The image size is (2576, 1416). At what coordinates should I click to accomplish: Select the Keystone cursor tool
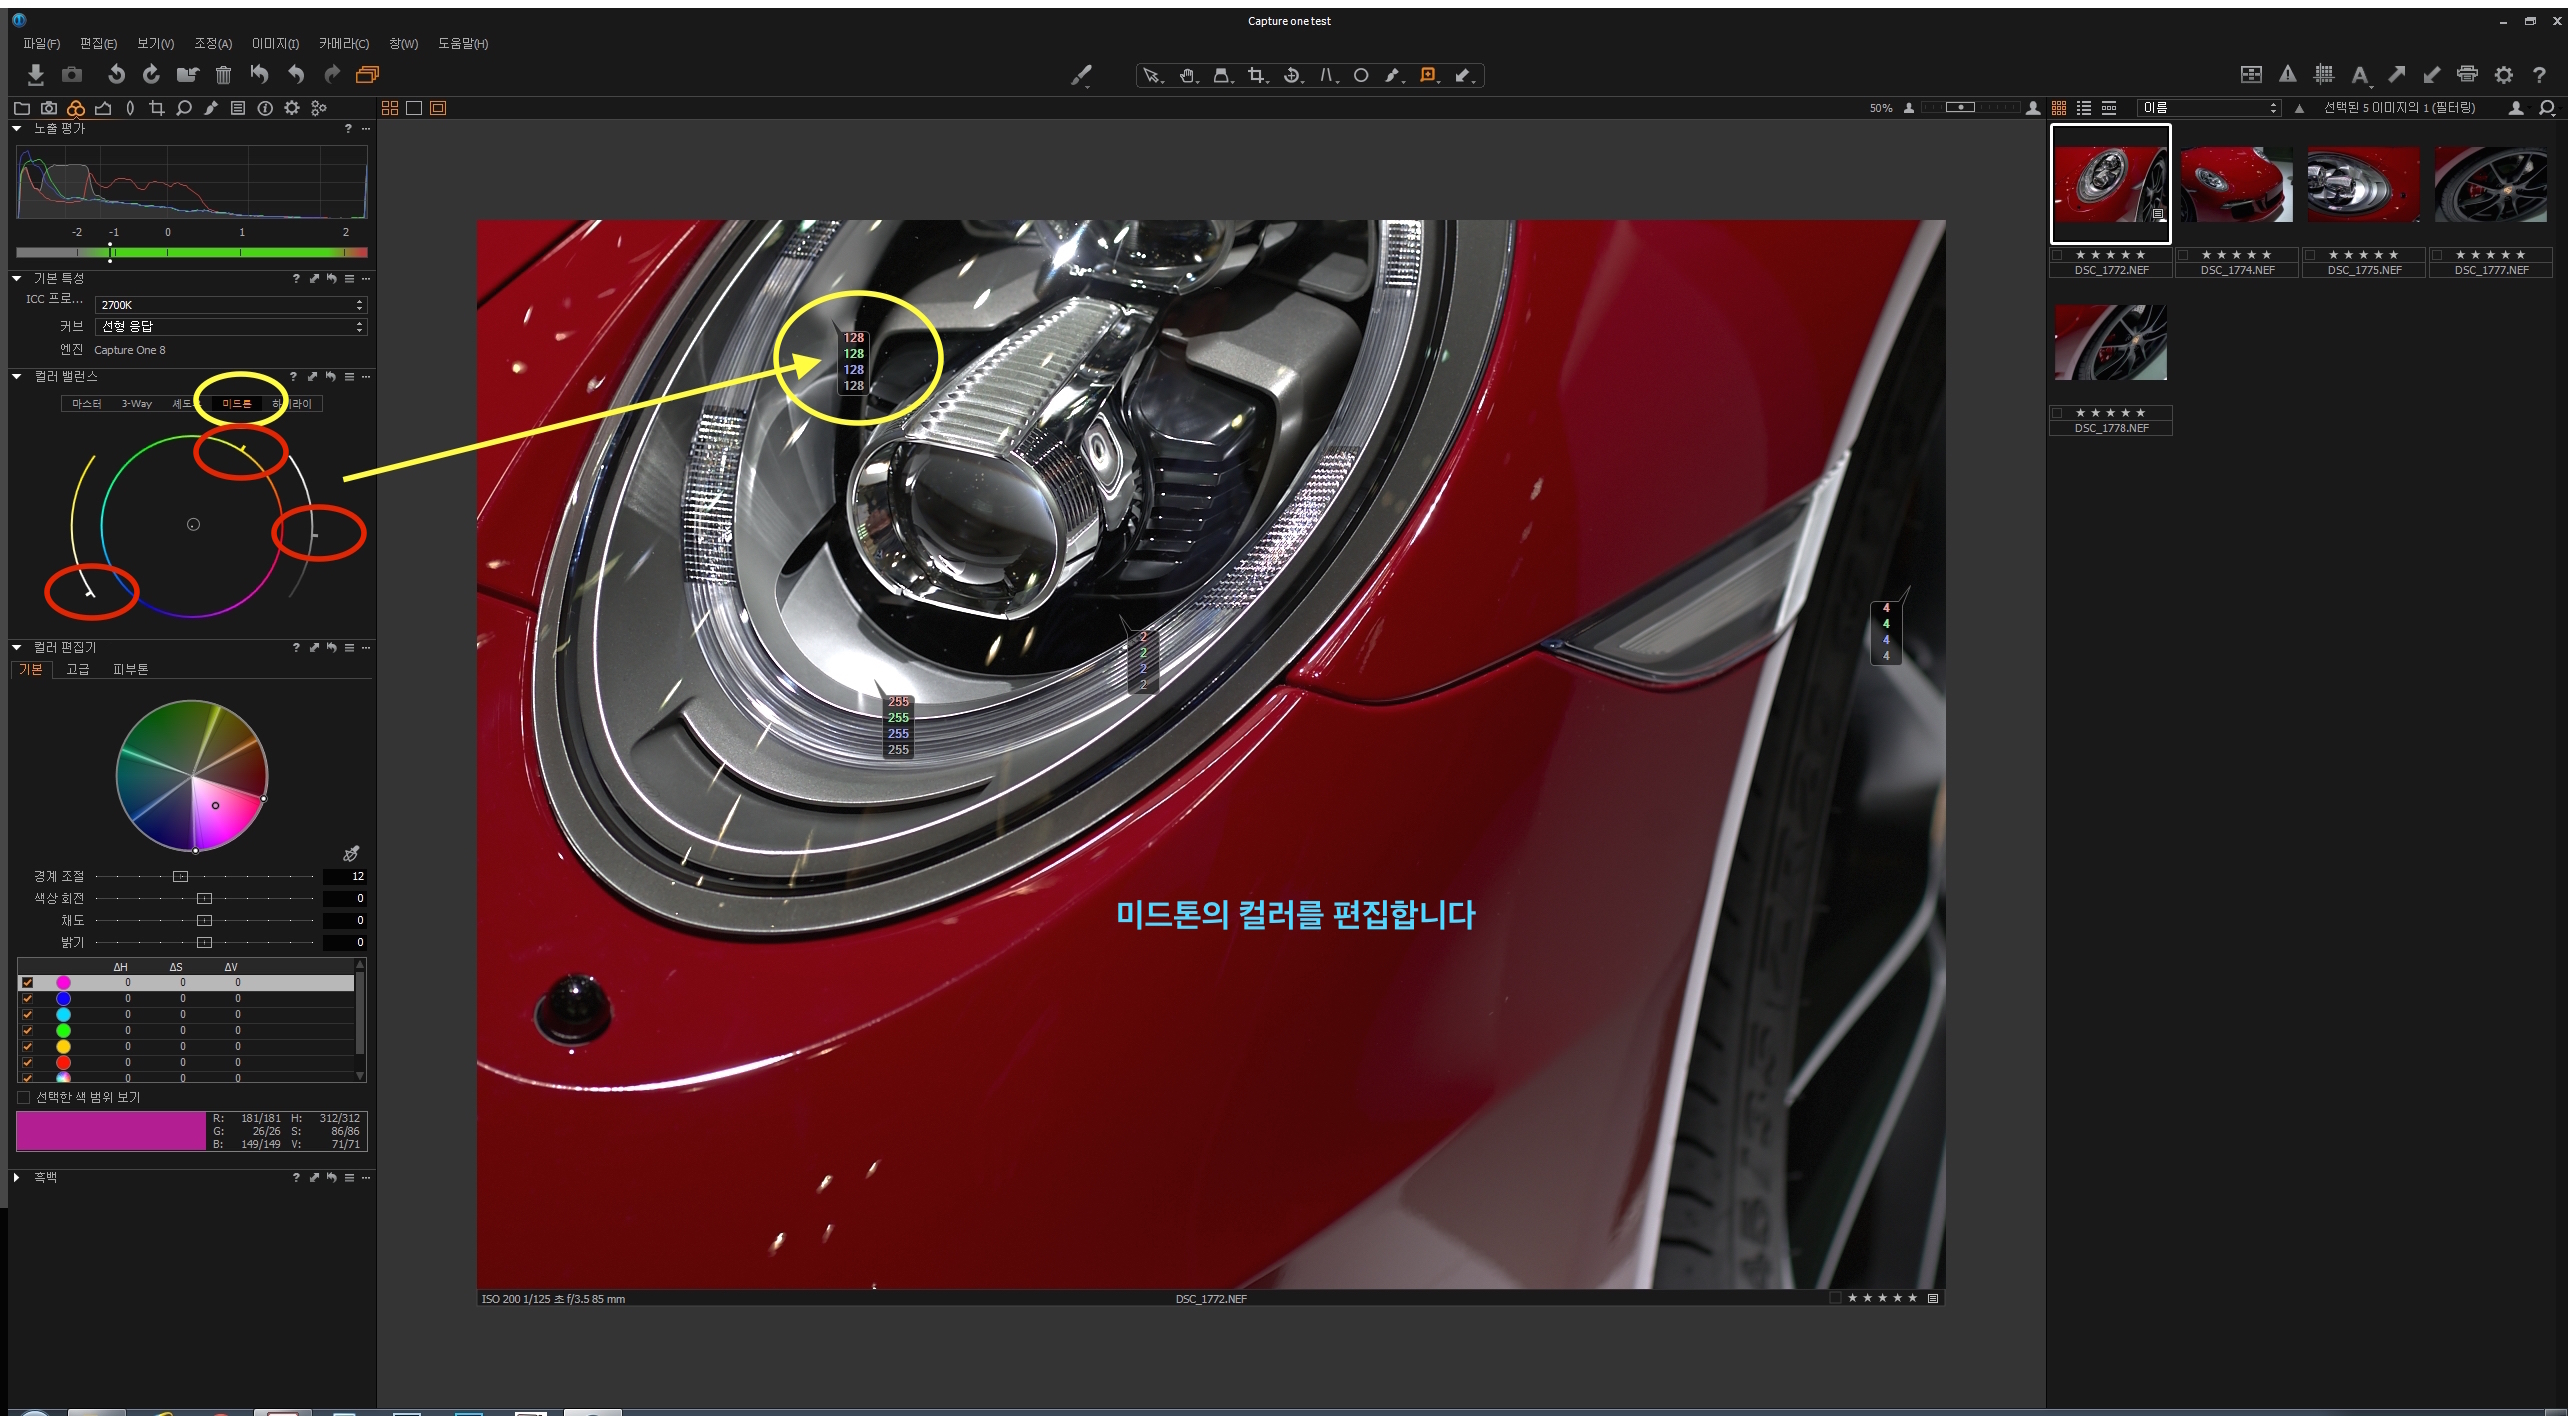coord(1326,75)
